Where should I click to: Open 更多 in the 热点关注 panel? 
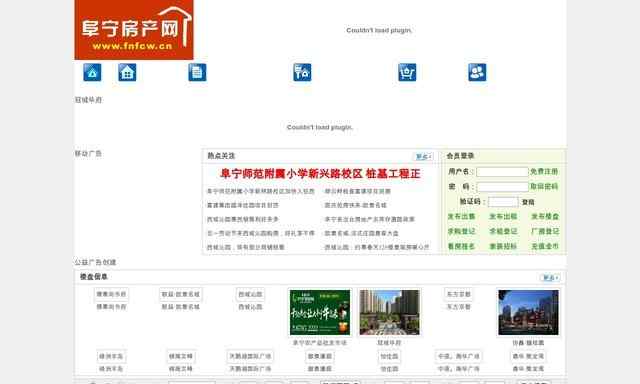coord(423,156)
